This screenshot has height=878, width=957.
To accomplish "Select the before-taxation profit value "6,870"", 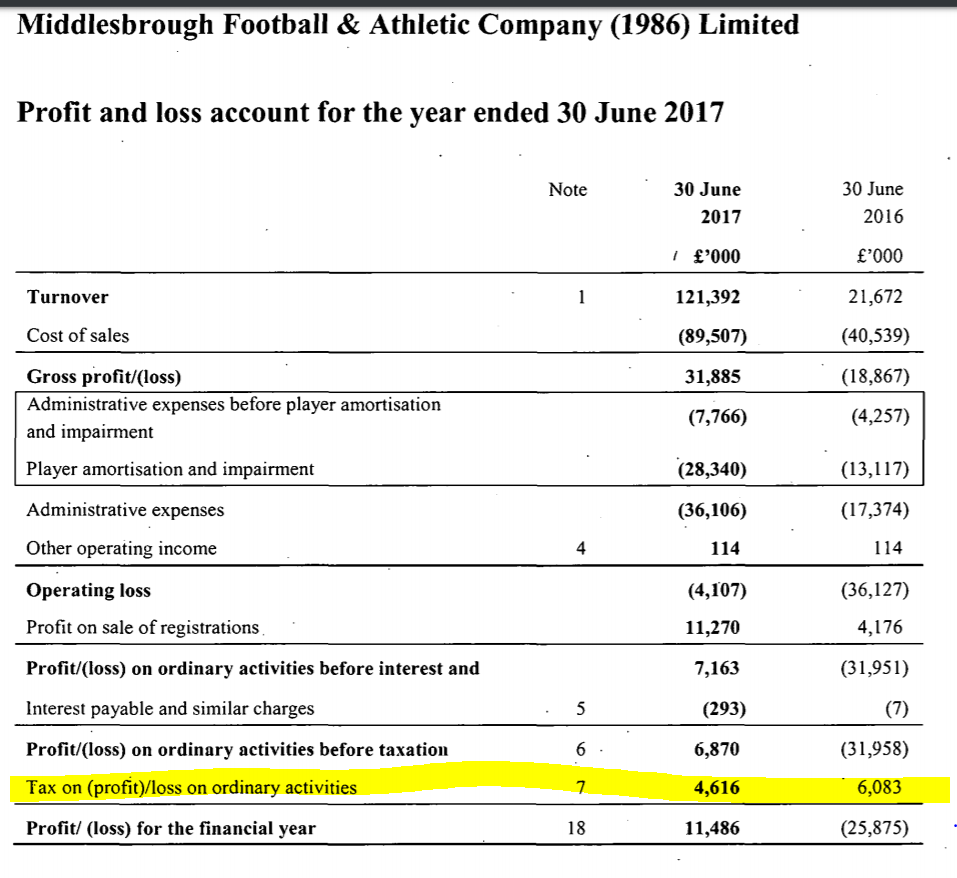I will click(717, 749).
